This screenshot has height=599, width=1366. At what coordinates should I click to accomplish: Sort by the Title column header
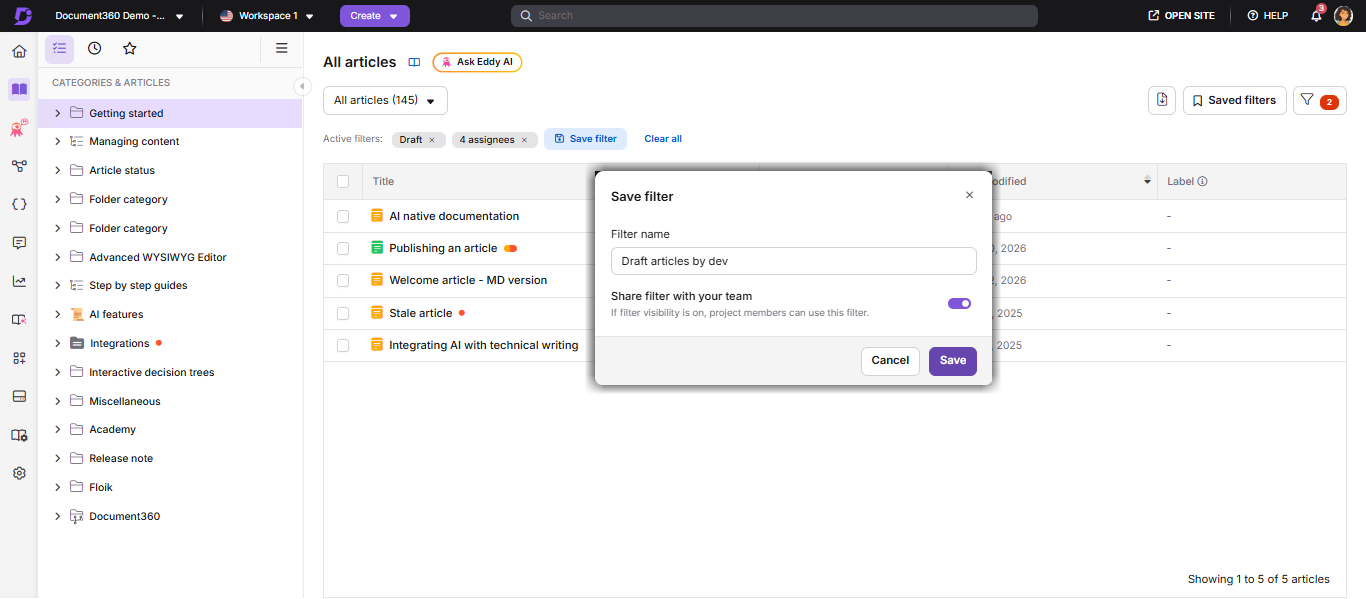click(383, 181)
